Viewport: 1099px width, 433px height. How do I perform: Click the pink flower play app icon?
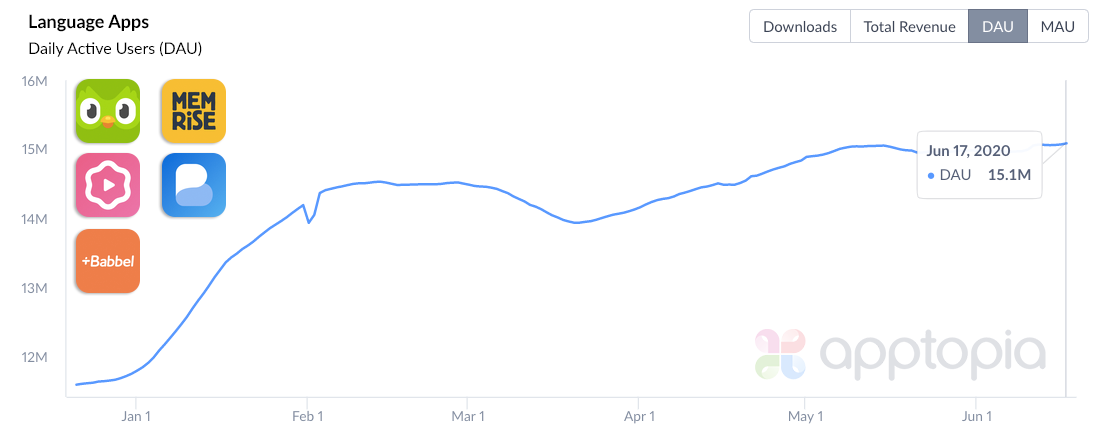[x=108, y=185]
